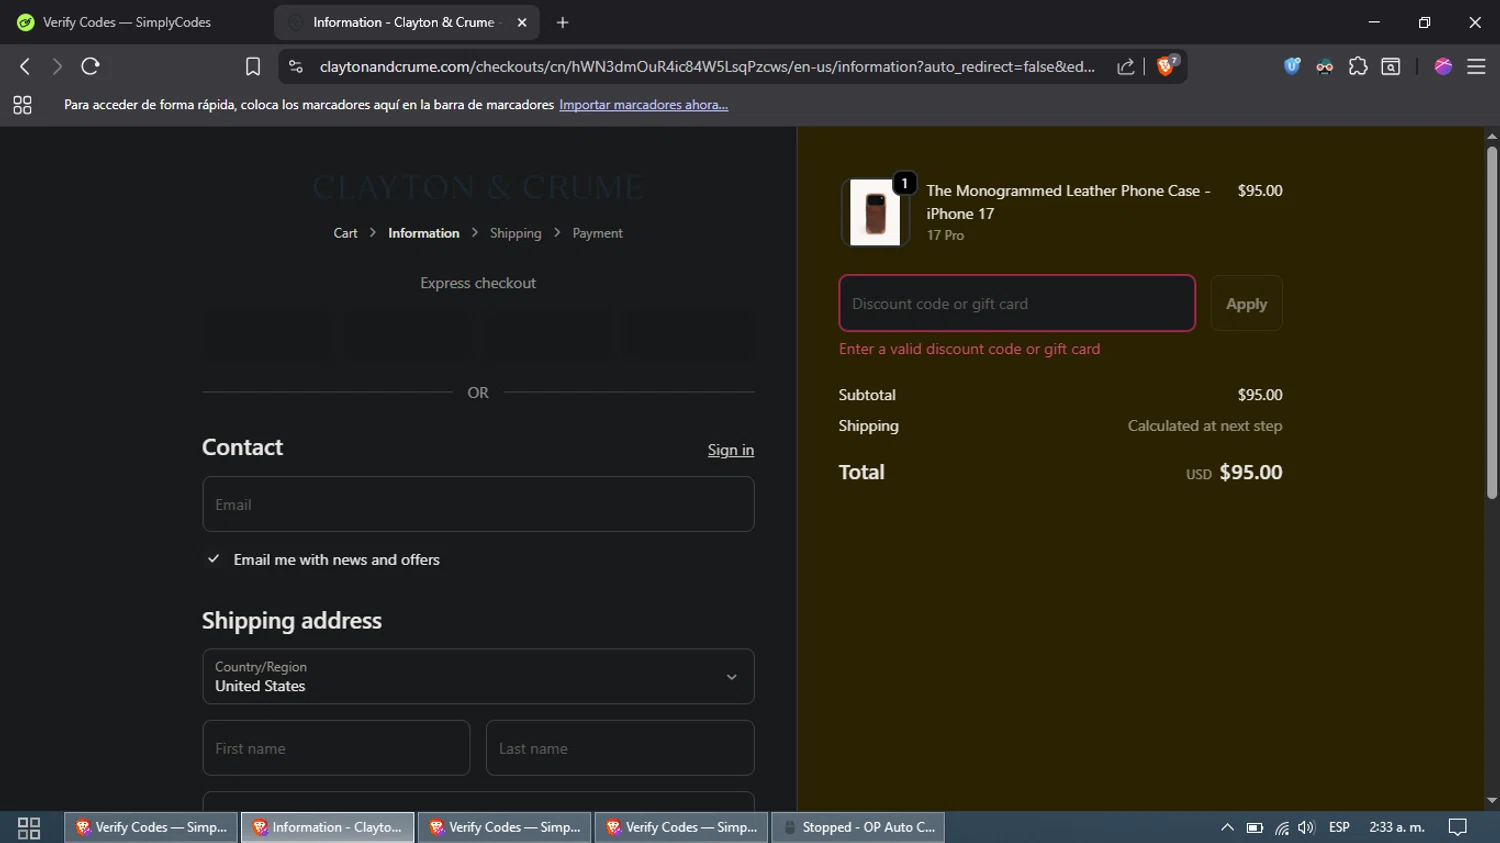Open the bookmarks grid icon
The width and height of the screenshot is (1500, 843).
click(22, 105)
